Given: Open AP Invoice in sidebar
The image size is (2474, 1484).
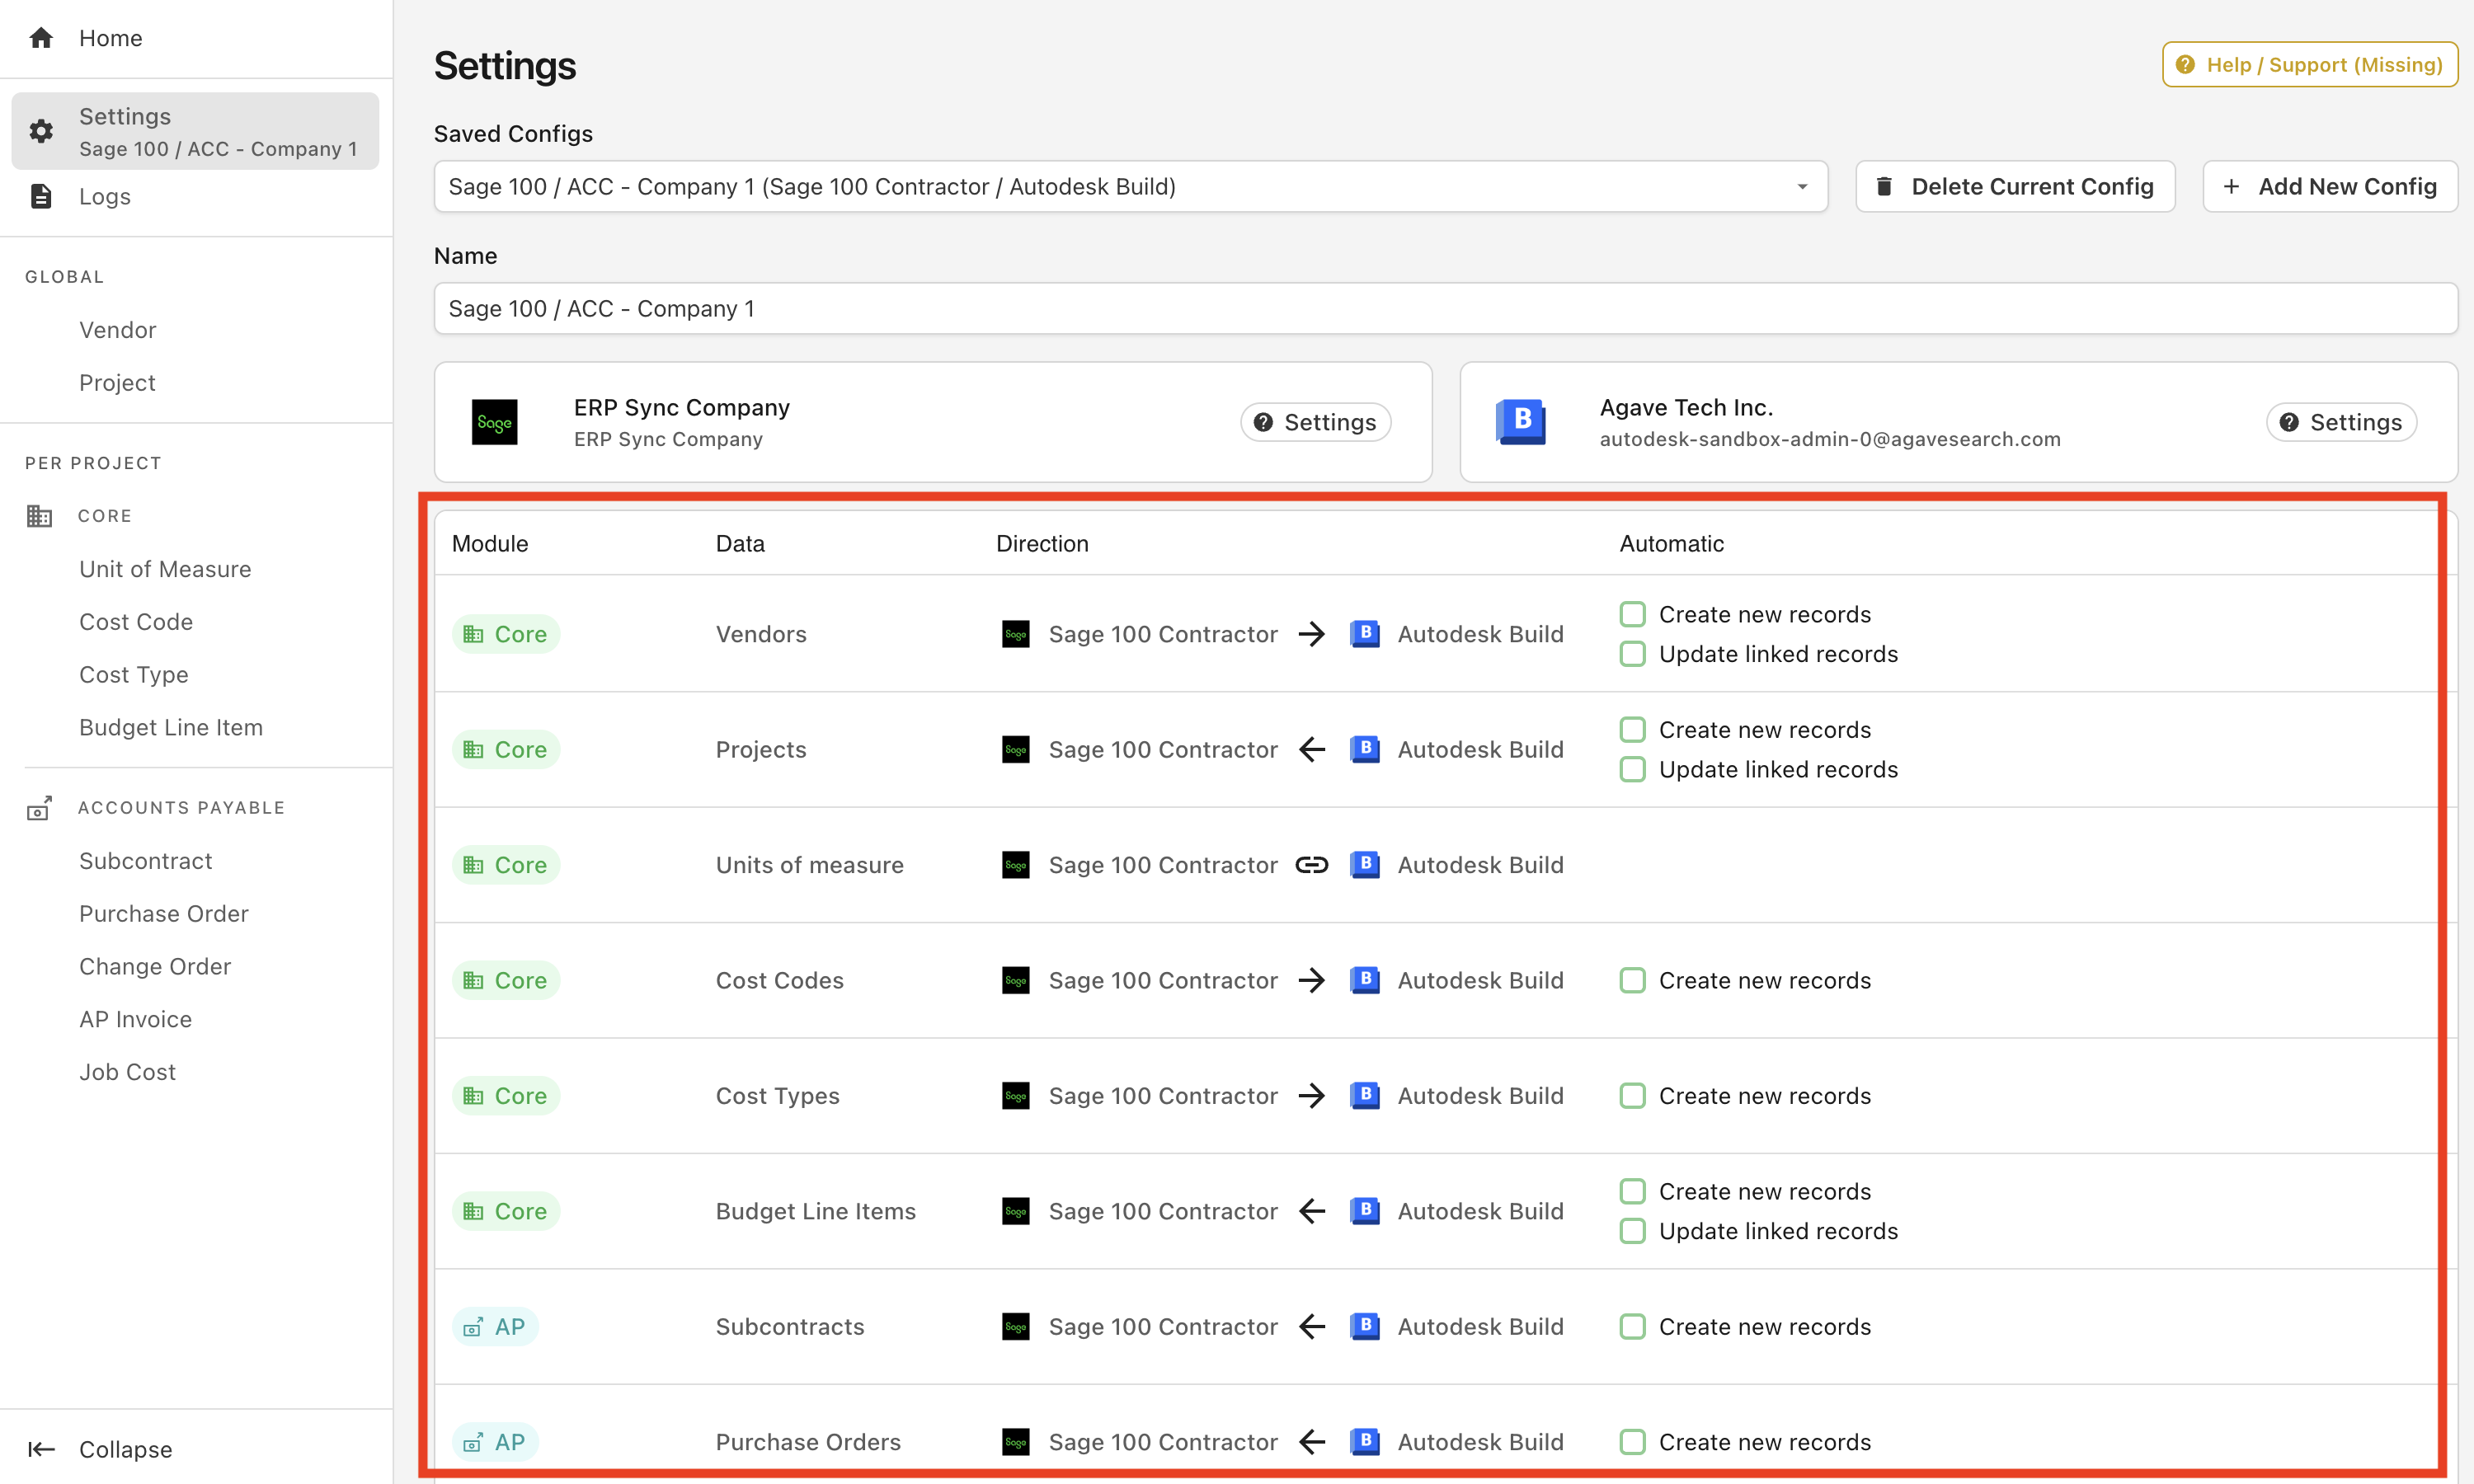Looking at the screenshot, I should tap(136, 1019).
